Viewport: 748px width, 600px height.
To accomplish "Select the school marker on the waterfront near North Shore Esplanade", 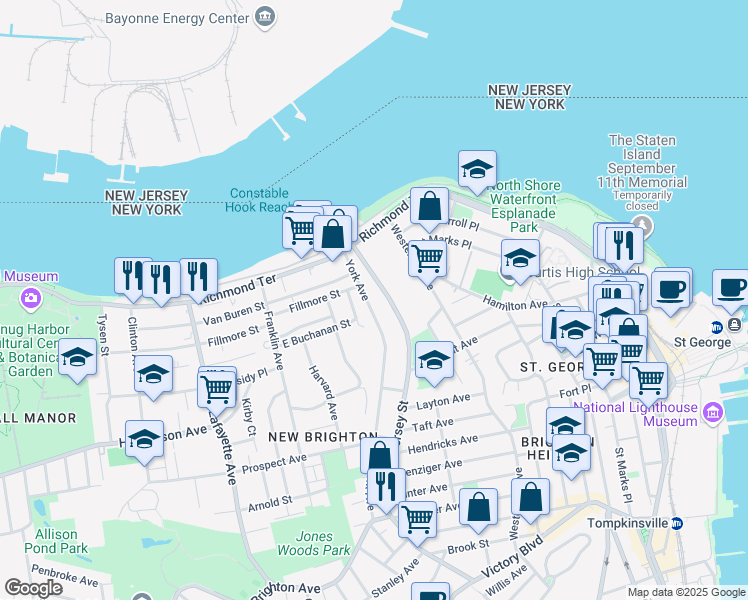I will click(477, 171).
